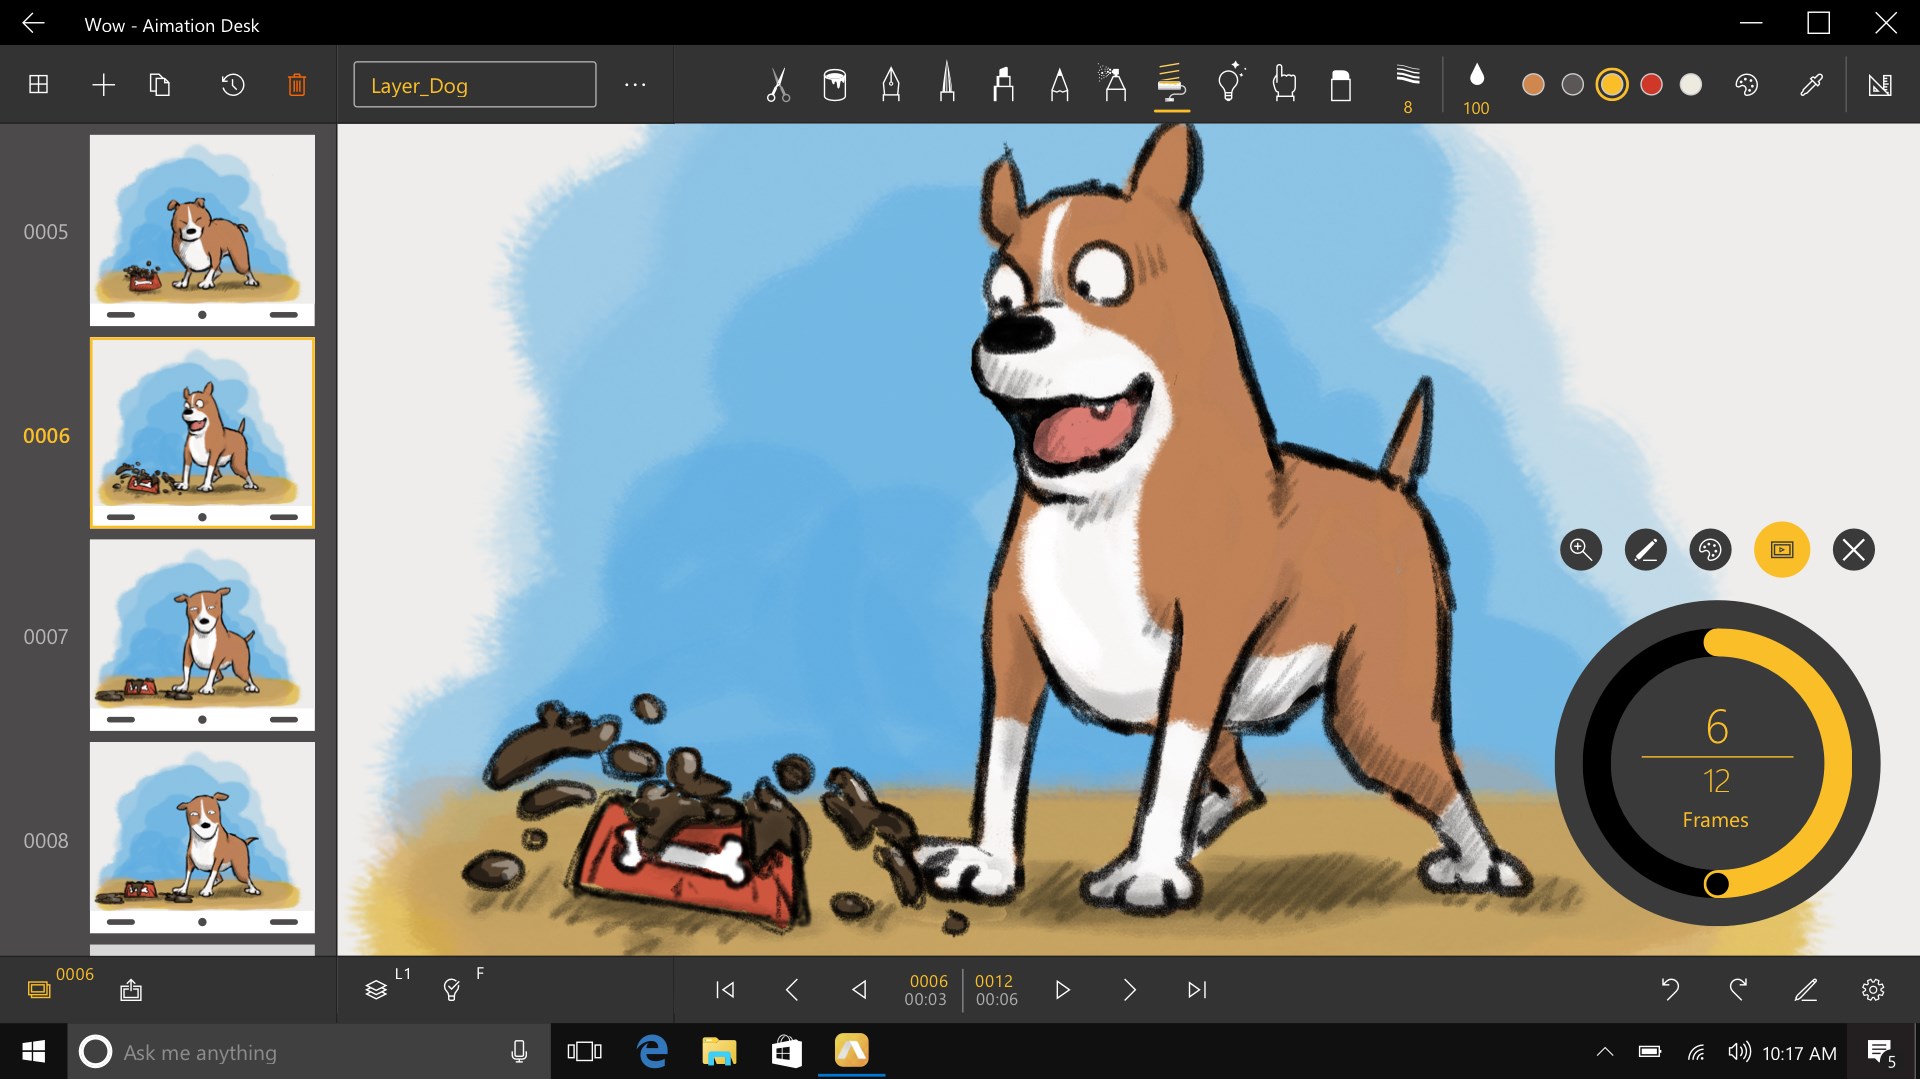The width and height of the screenshot is (1920, 1079).
Task: Open the Layer_Dog options menu
Action: pos(635,85)
